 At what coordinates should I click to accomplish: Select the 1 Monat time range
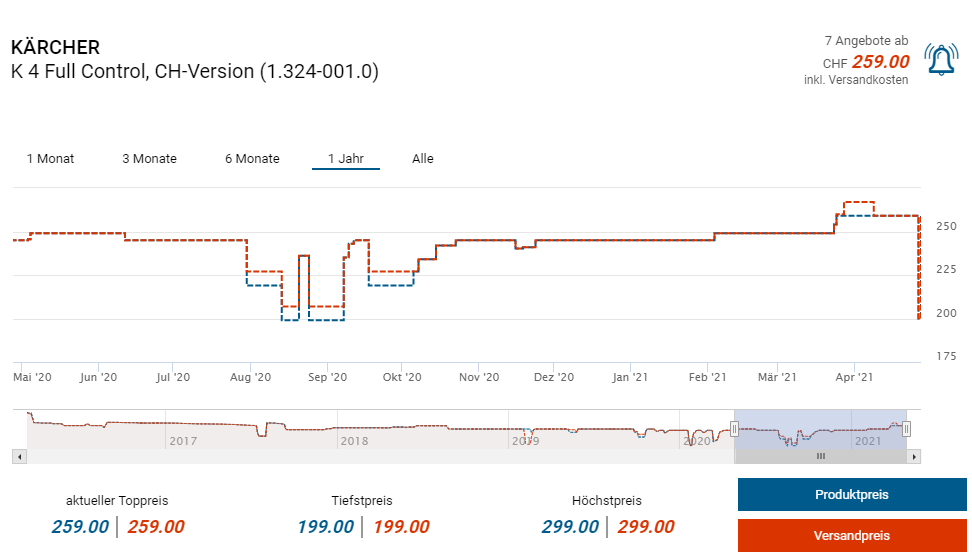50,159
